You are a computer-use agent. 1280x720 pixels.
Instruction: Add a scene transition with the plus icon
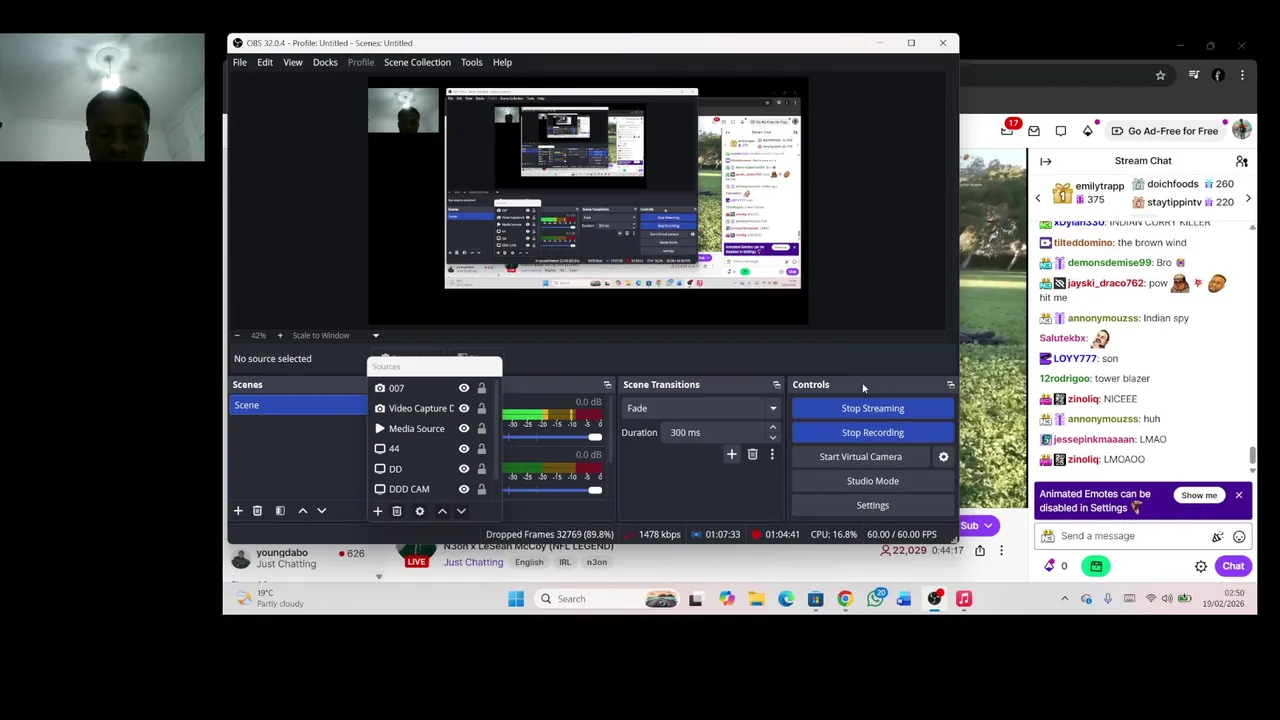tap(732, 455)
